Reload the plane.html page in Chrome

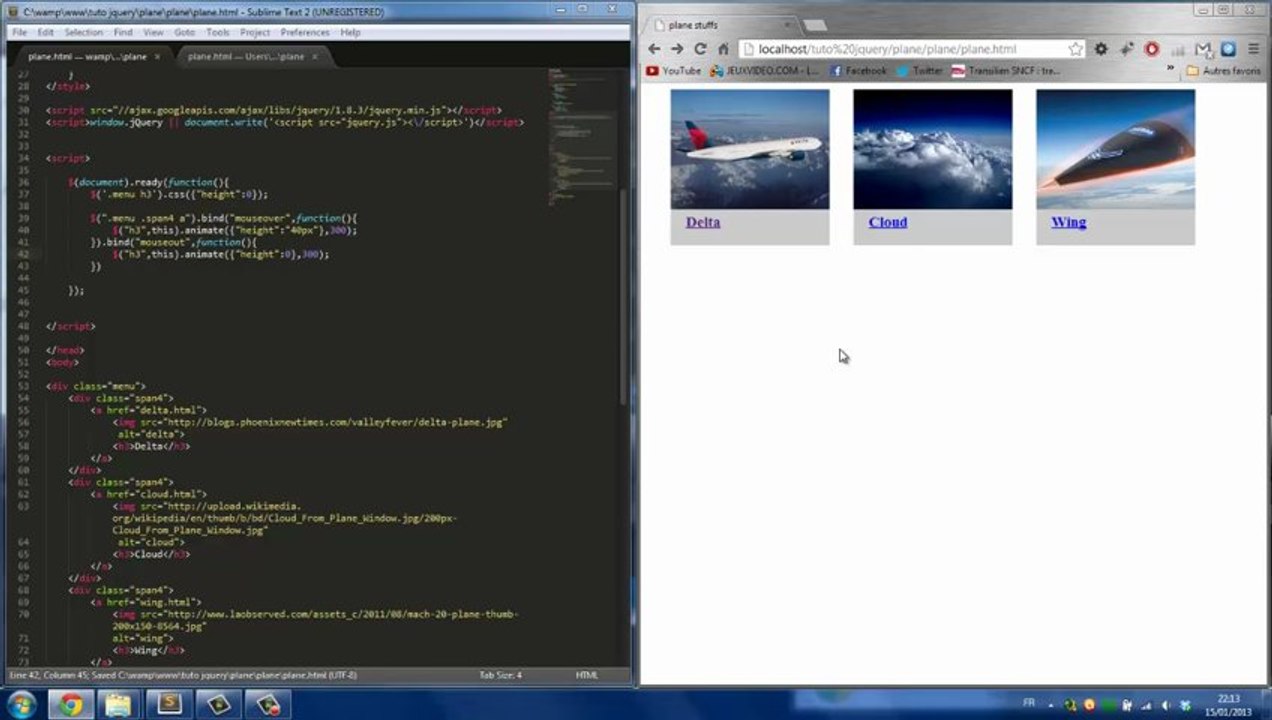click(x=700, y=49)
